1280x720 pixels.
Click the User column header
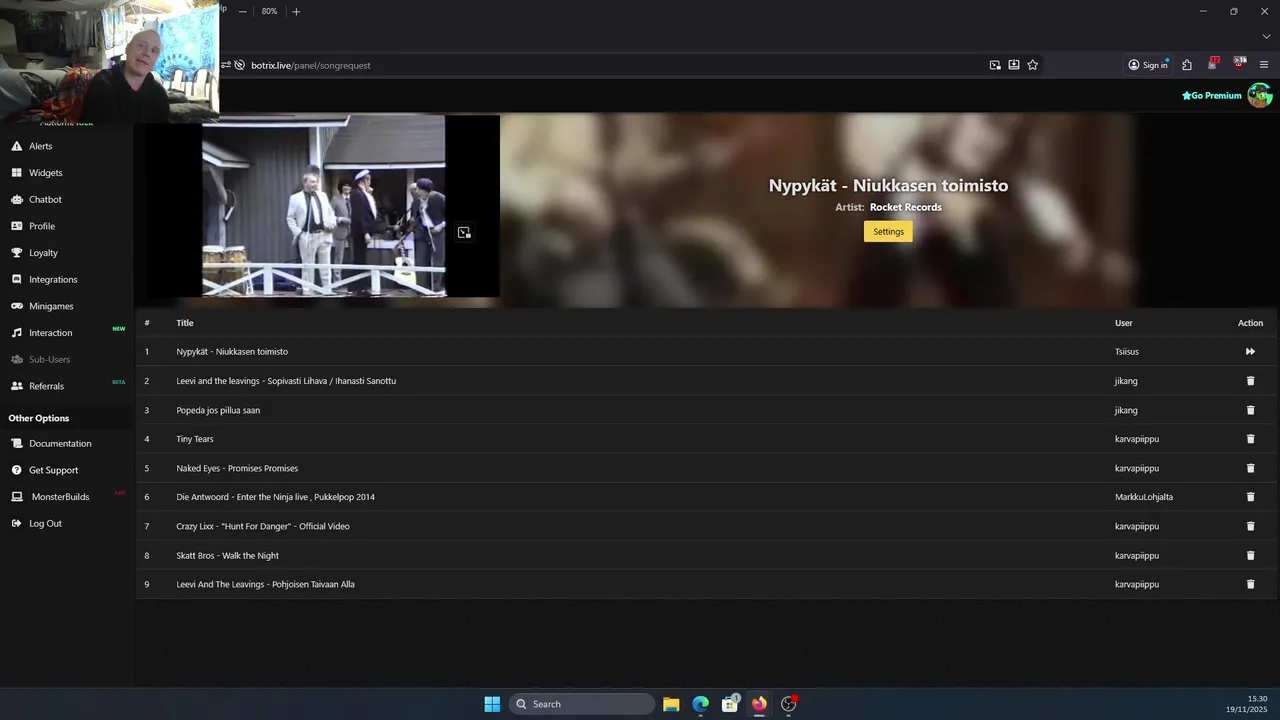click(1124, 323)
